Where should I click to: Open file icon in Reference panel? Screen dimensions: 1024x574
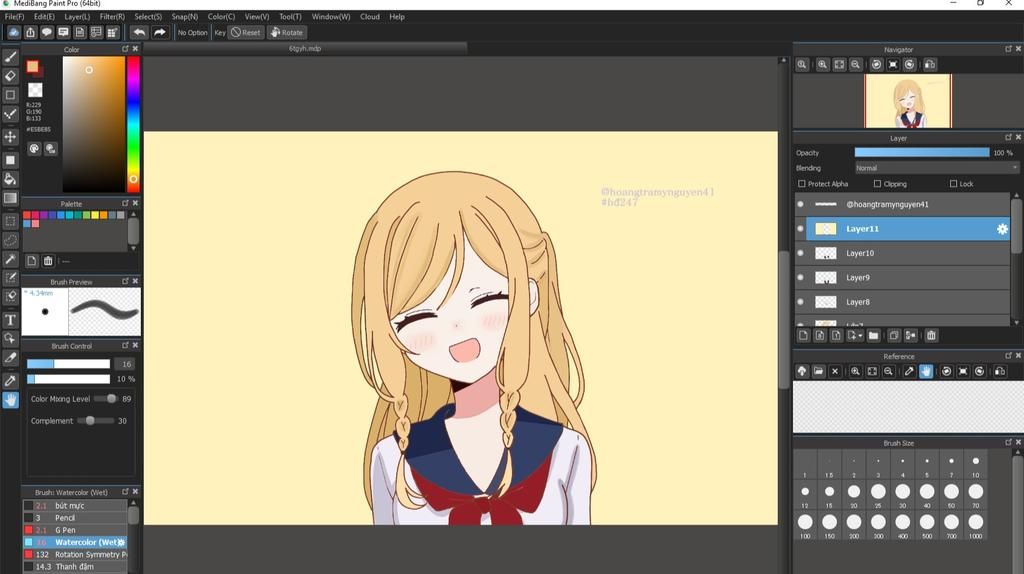[818, 371]
